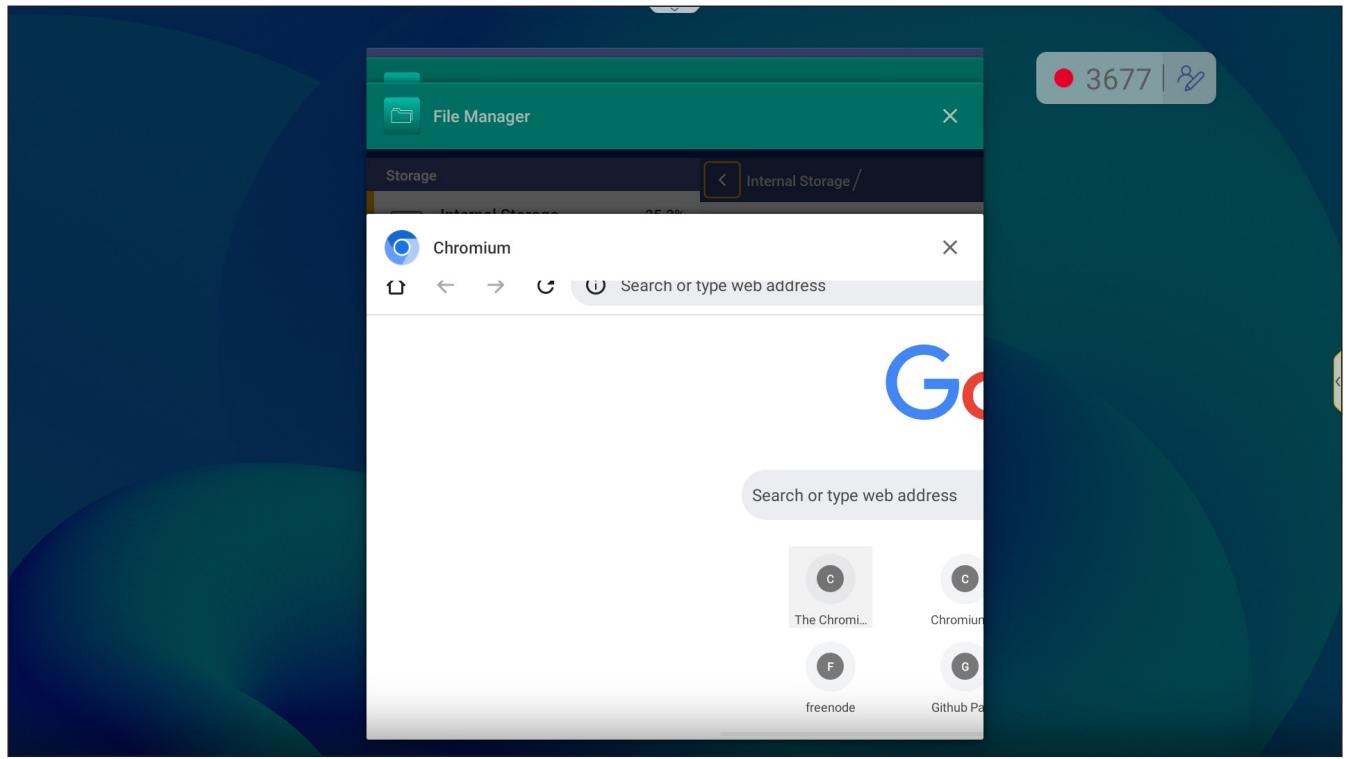Viewport: 1346px width, 759px height.
Task: Close the Chromium recent app card
Action: tap(950, 248)
